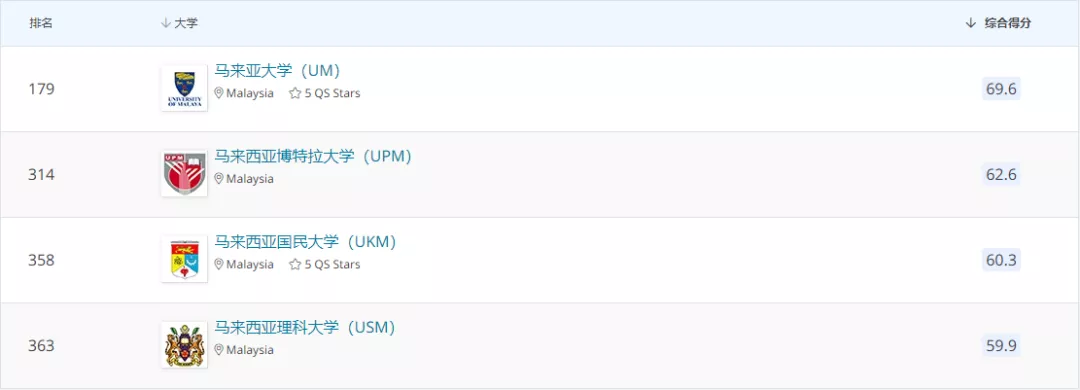Sort by the 综合得分 column arrow
Viewport: 1080px width, 390px height.
pos(970,23)
